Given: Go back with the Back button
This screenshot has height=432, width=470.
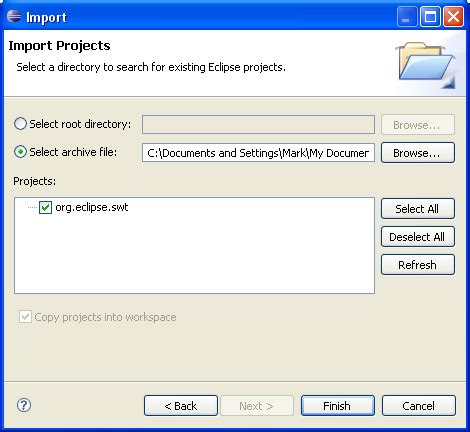Looking at the screenshot, I should tap(181, 406).
